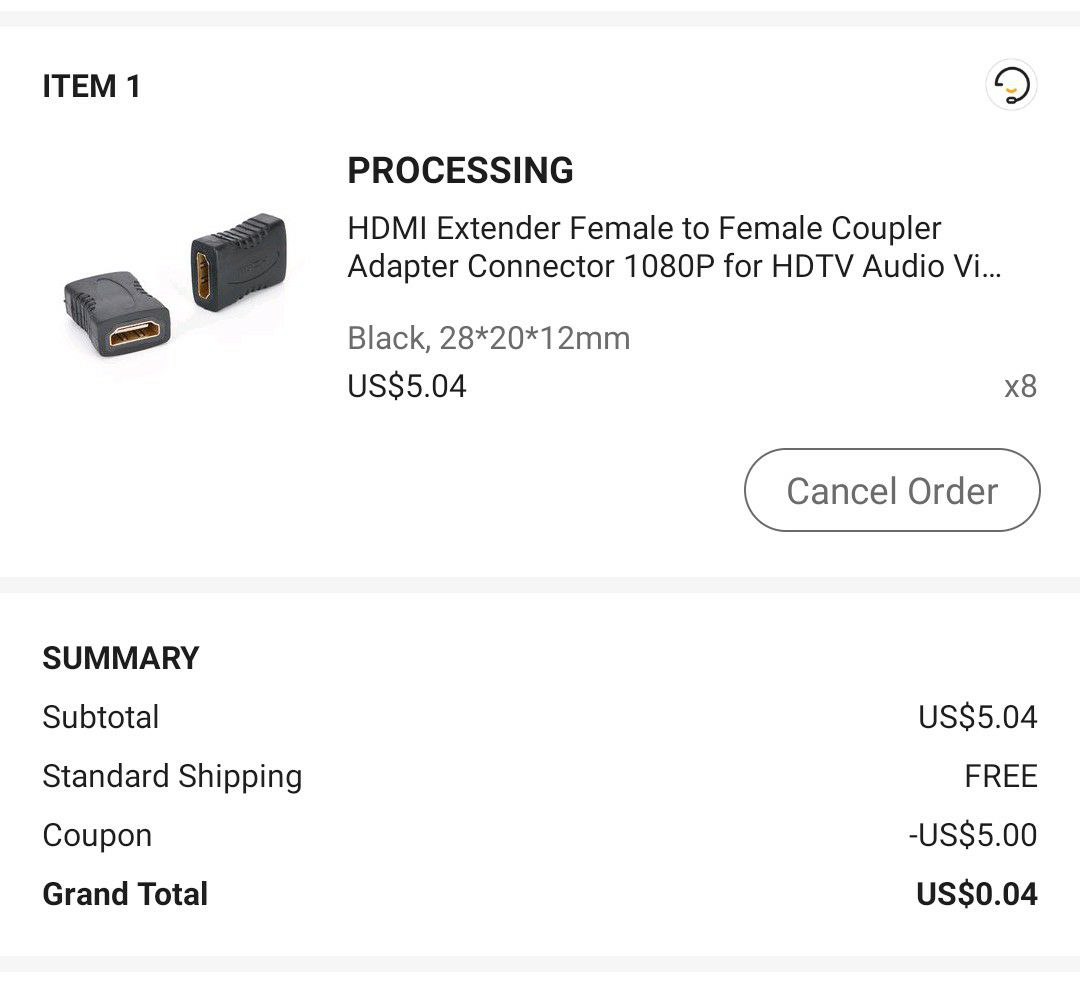Image resolution: width=1080 pixels, height=985 pixels.
Task: Select the Grand Total label
Action: pyautogui.click(x=125, y=894)
